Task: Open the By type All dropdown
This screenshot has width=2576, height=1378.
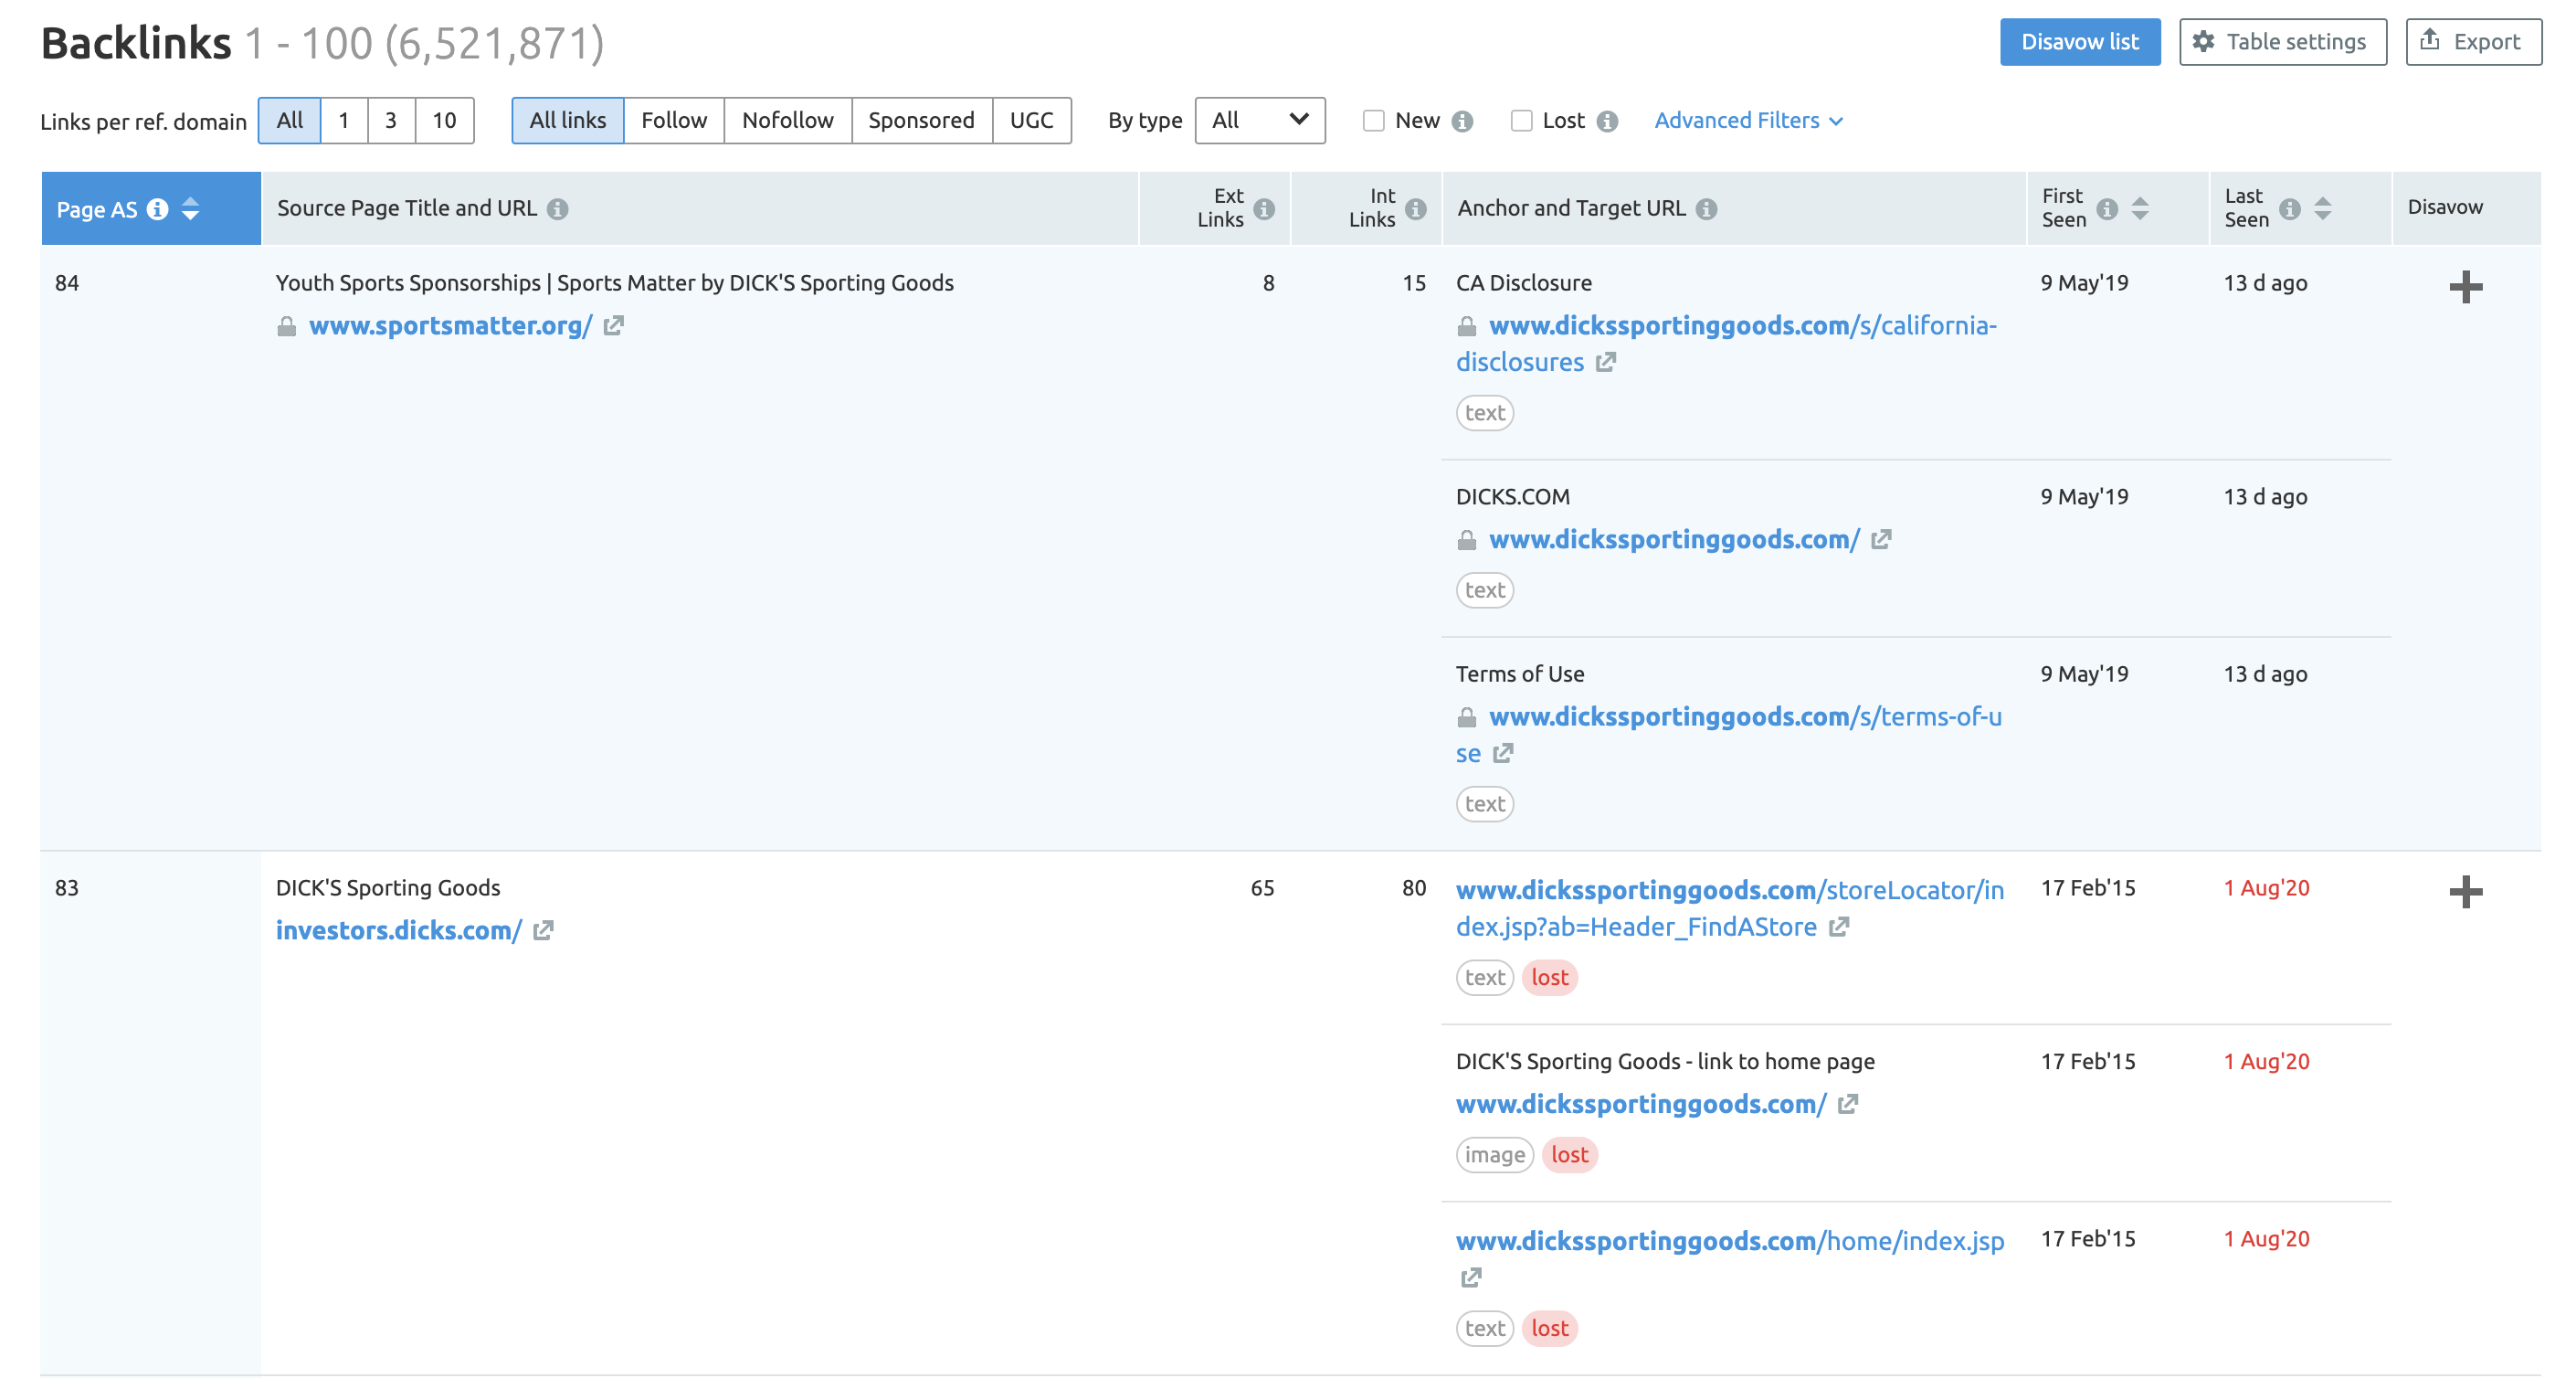Action: (x=1261, y=121)
